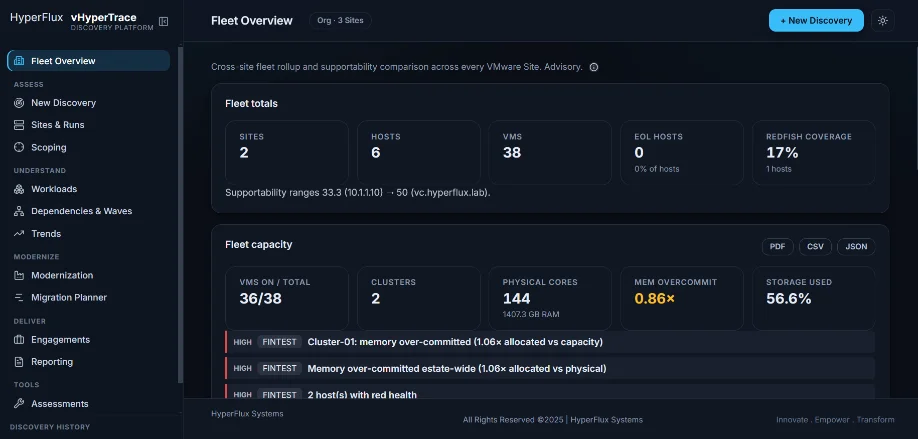Viewport: 918px width, 439px height.
Task: Click the Sites card showing 2
Action: pyautogui.click(x=287, y=153)
